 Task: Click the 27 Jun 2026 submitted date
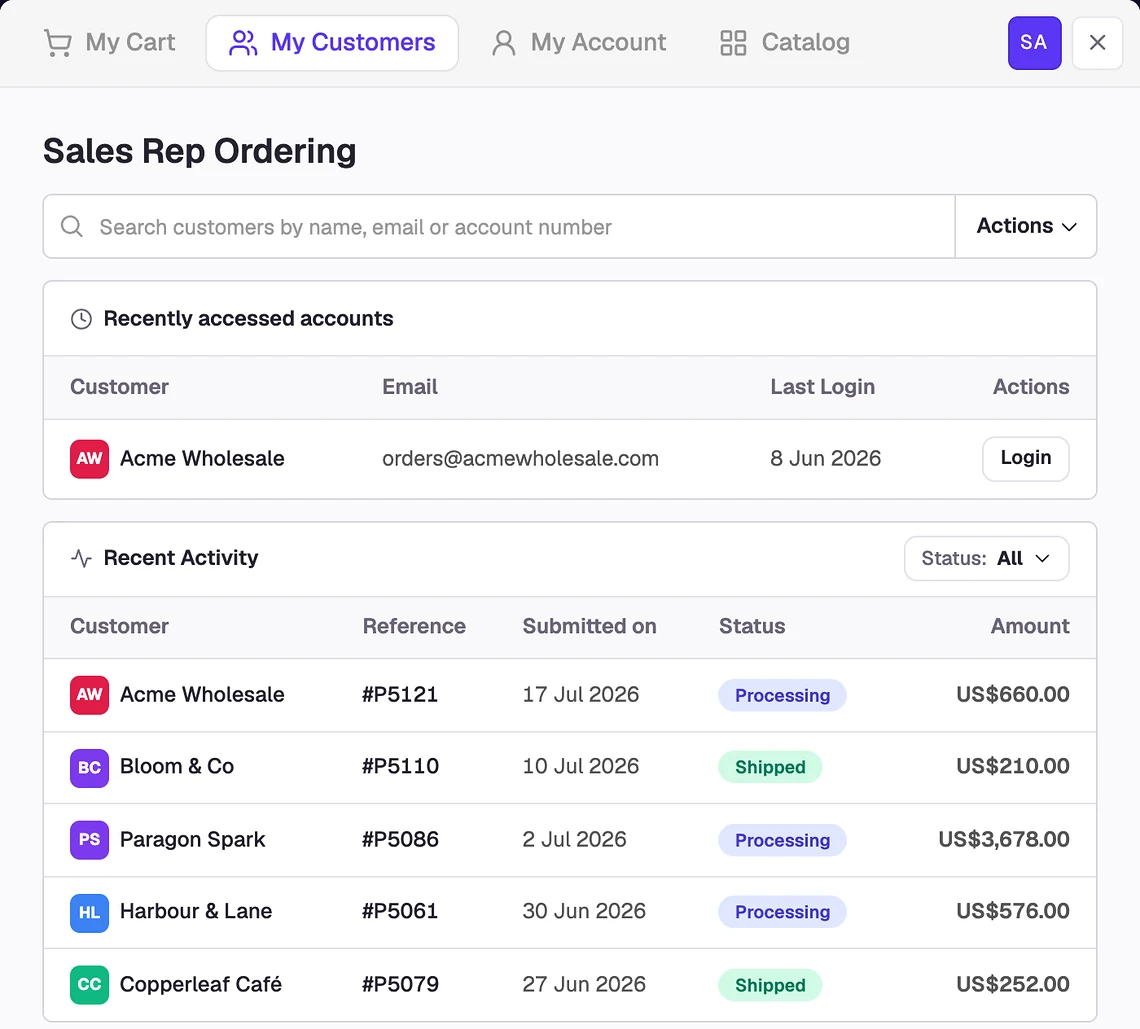pyautogui.click(x=584, y=984)
